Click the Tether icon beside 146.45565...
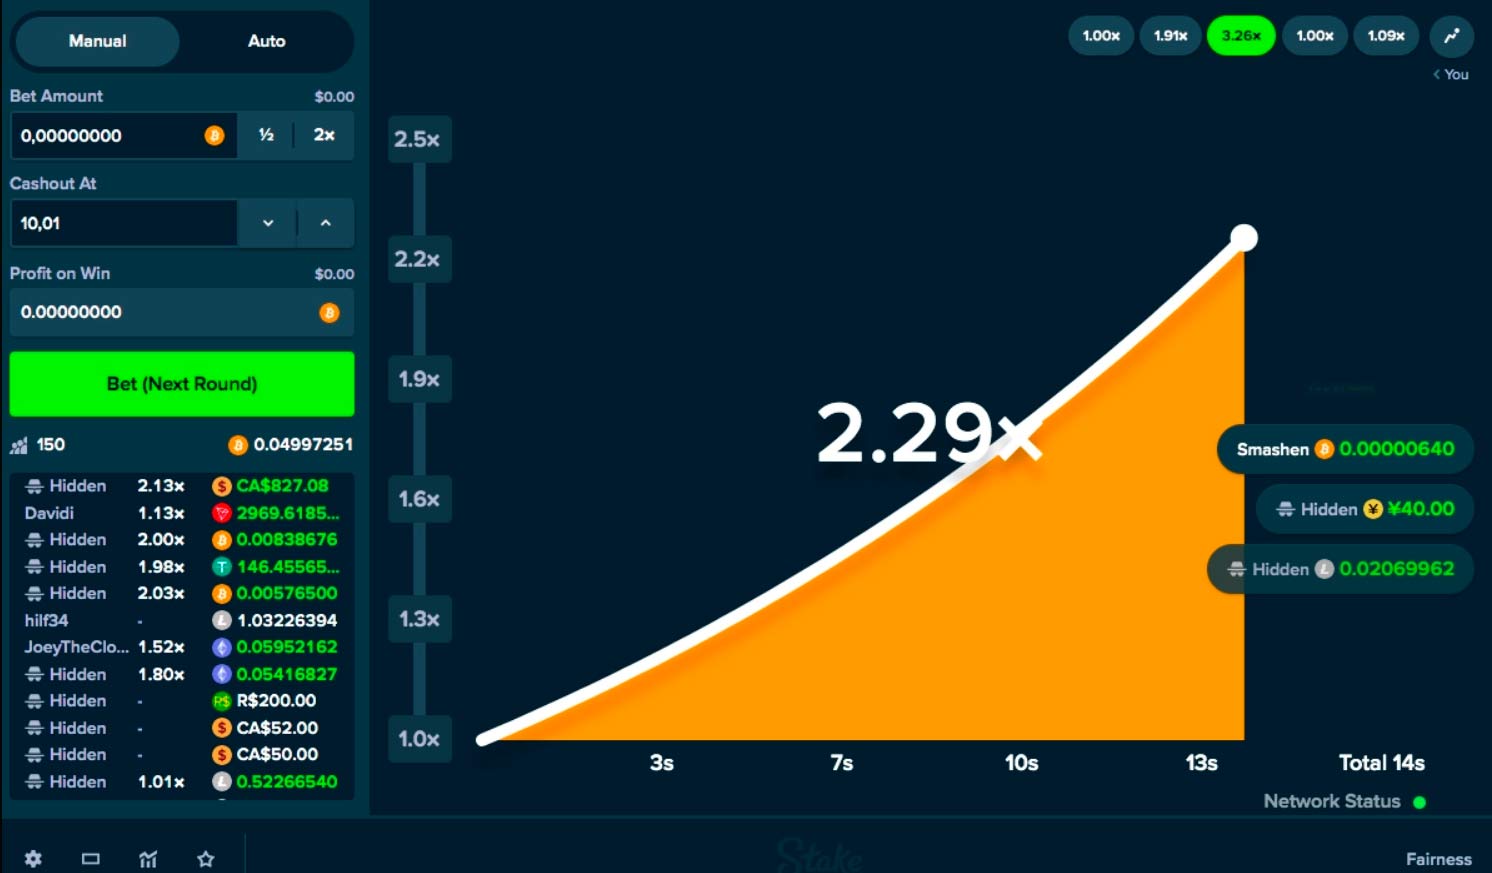The image size is (1492, 873). coord(222,567)
